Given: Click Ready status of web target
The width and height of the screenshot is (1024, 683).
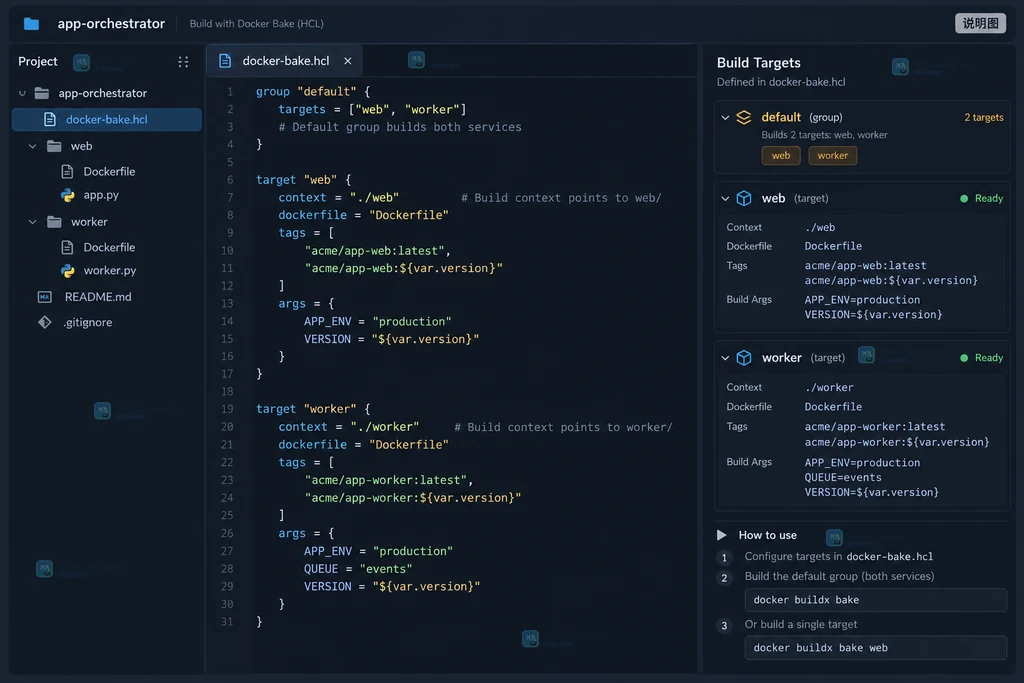Looking at the screenshot, I should (x=982, y=199).
